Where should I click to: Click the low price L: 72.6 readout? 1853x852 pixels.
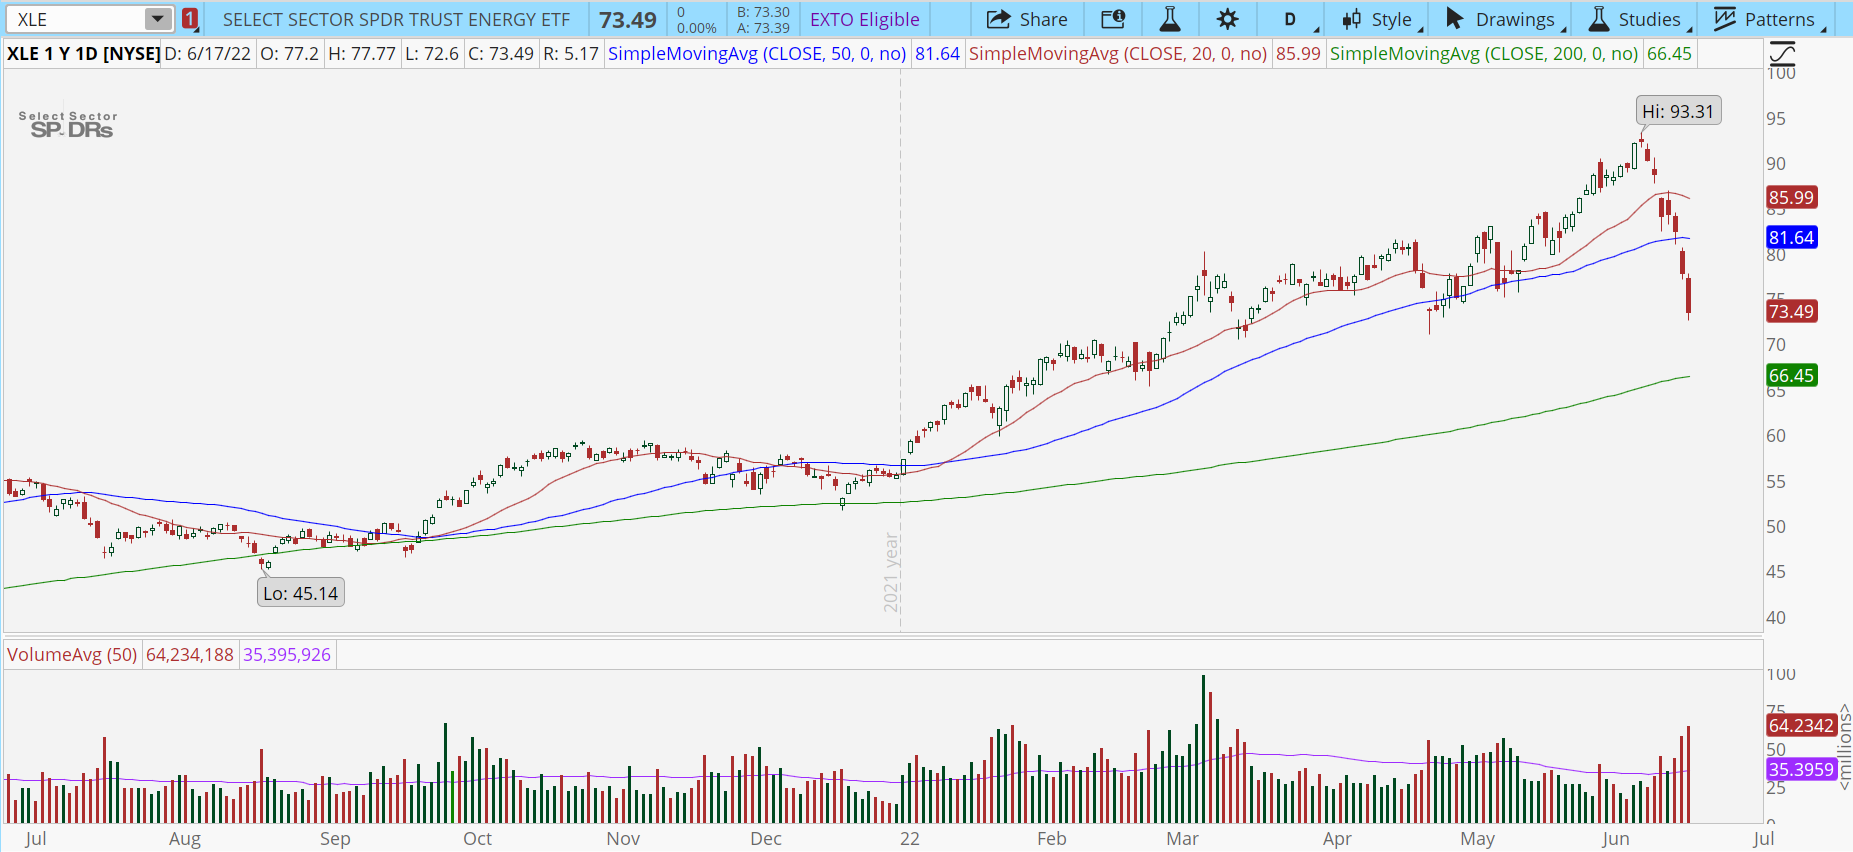pyautogui.click(x=432, y=54)
